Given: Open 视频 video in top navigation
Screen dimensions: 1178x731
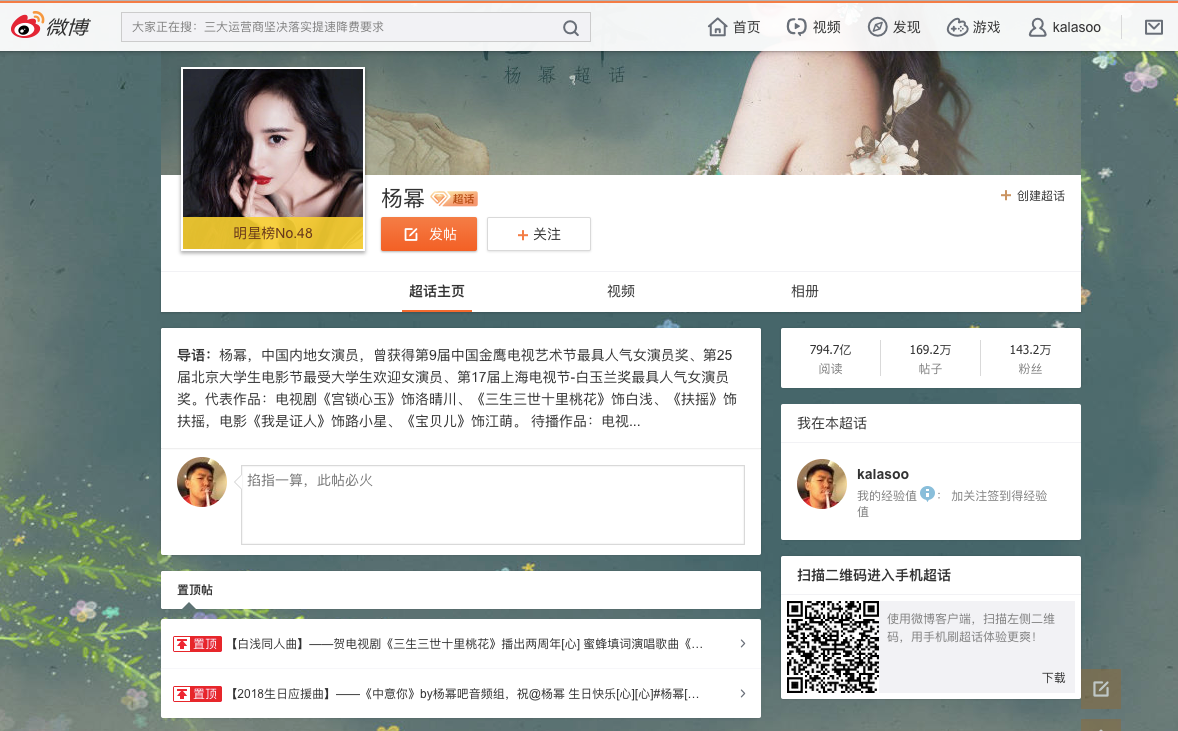Looking at the screenshot, I should [814, 27].
